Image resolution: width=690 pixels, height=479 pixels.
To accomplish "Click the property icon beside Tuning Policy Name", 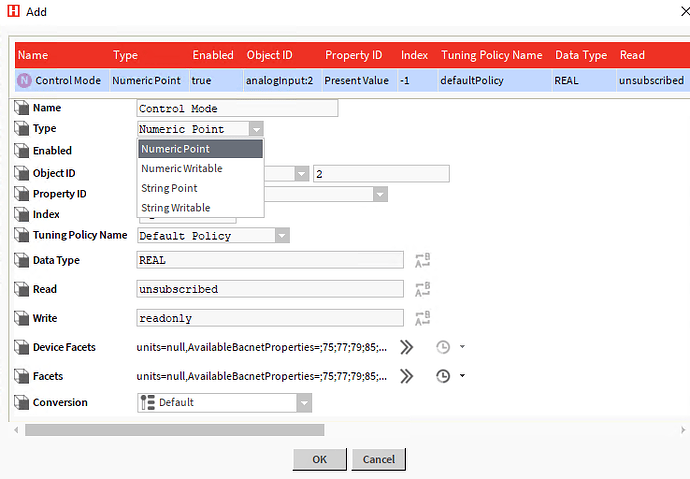I will coord(21,235).
